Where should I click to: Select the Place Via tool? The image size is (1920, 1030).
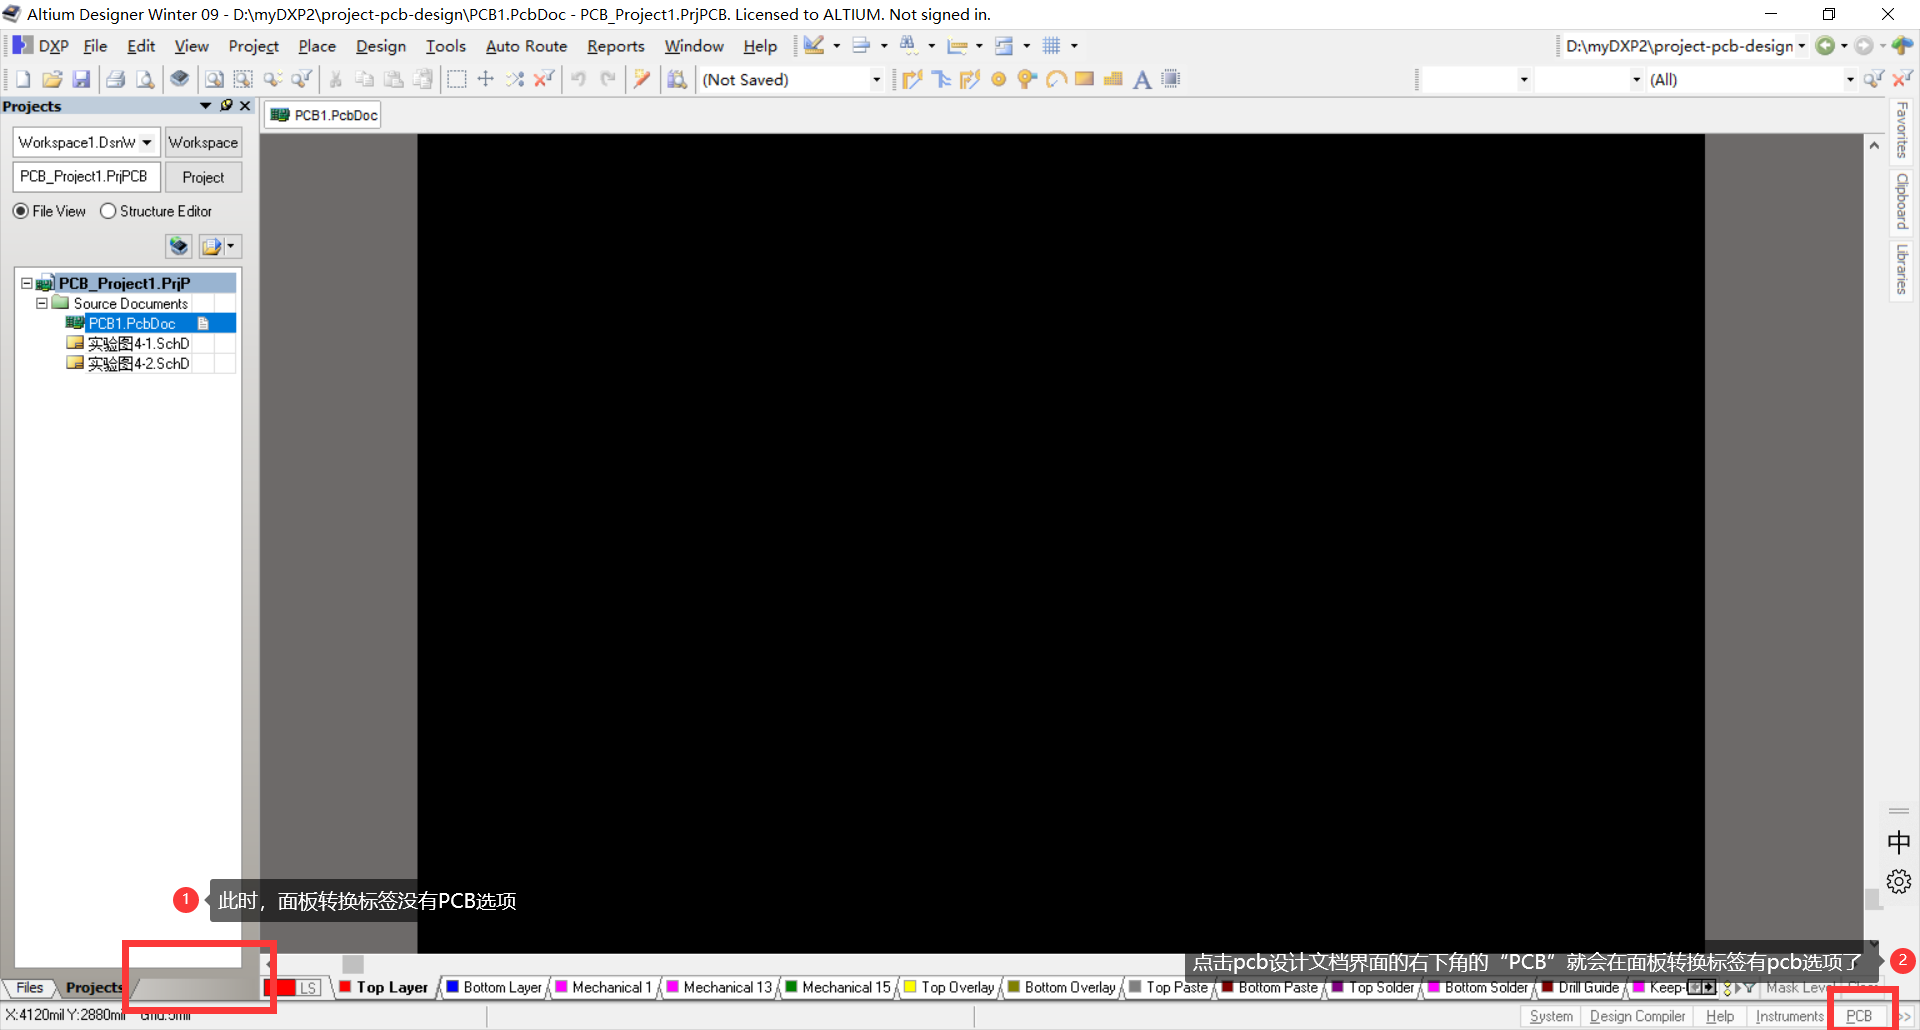[1027, 79]
